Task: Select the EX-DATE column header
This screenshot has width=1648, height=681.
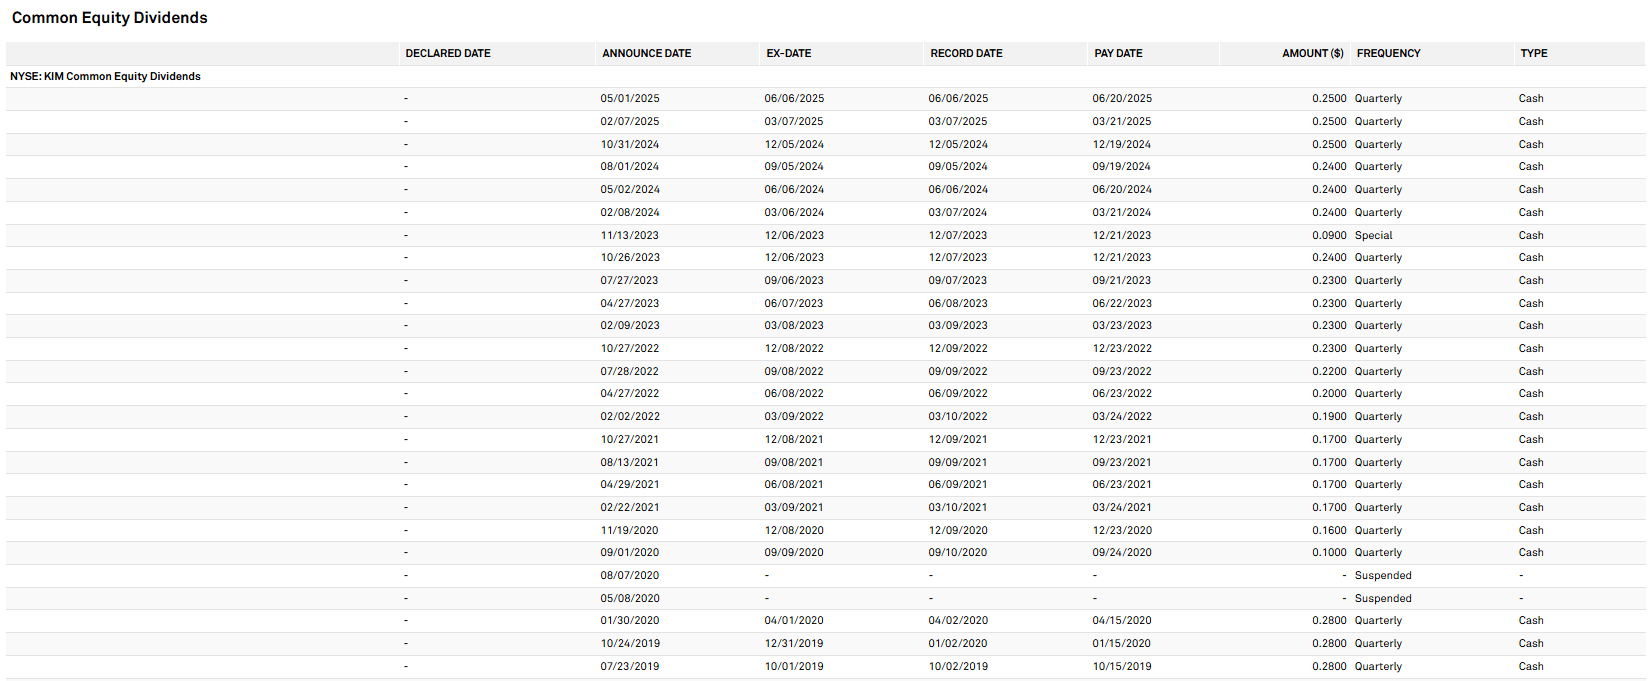Action: (x=789, y=53)
